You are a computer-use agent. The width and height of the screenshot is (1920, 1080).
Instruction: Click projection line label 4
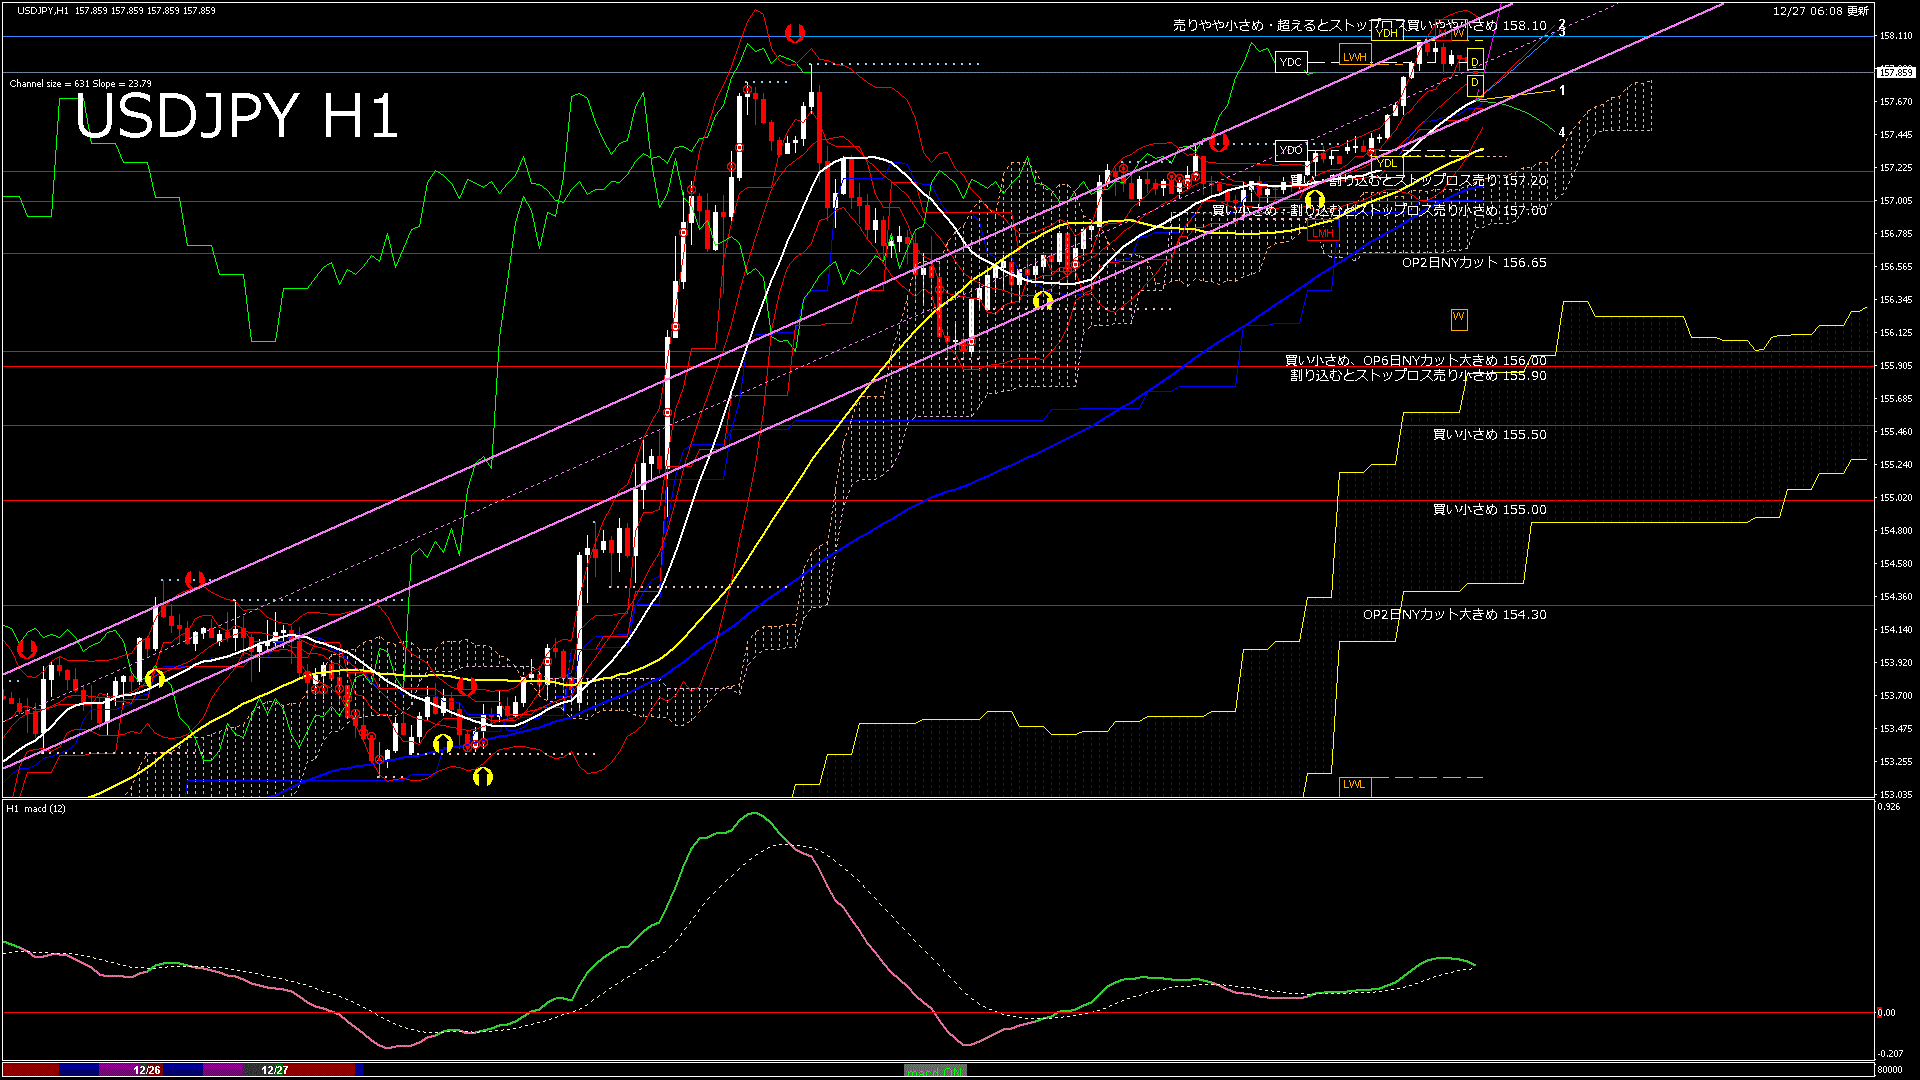coord(1562,133)
